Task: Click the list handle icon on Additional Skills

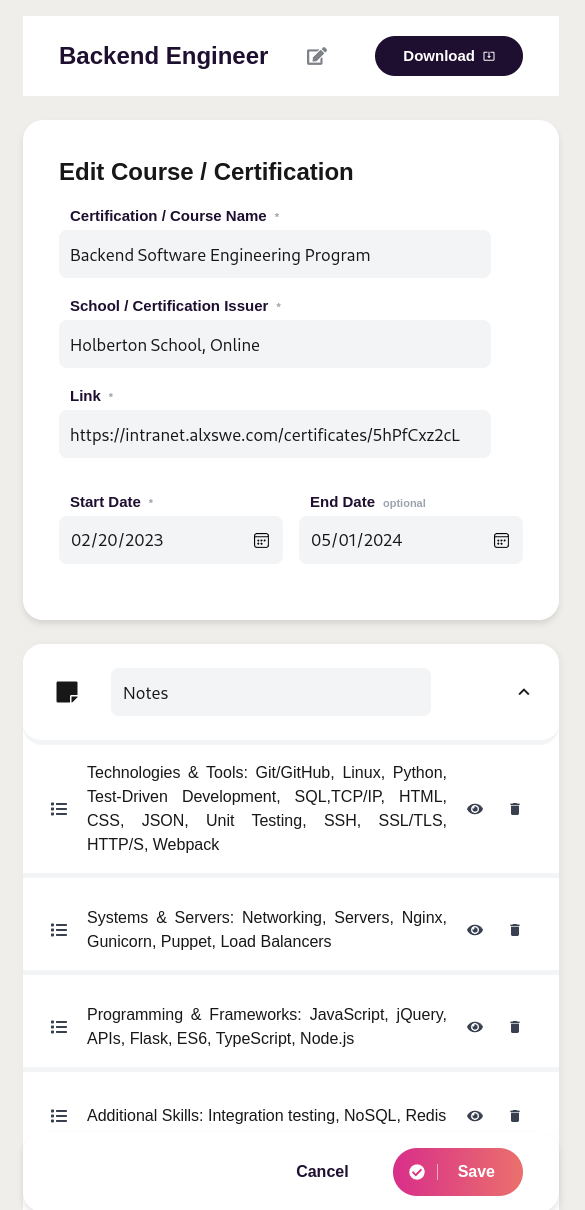Action: coord(59,1116)
